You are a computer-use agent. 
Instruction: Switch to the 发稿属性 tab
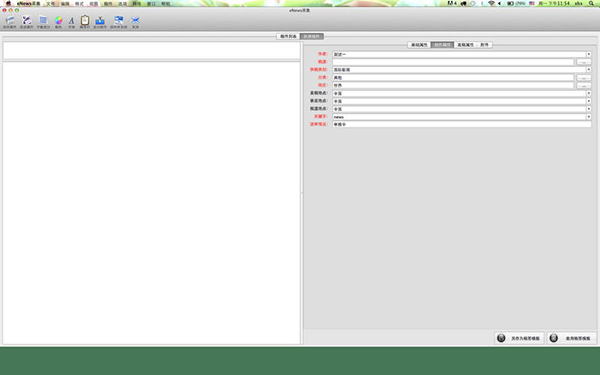(x=465, y=45)
